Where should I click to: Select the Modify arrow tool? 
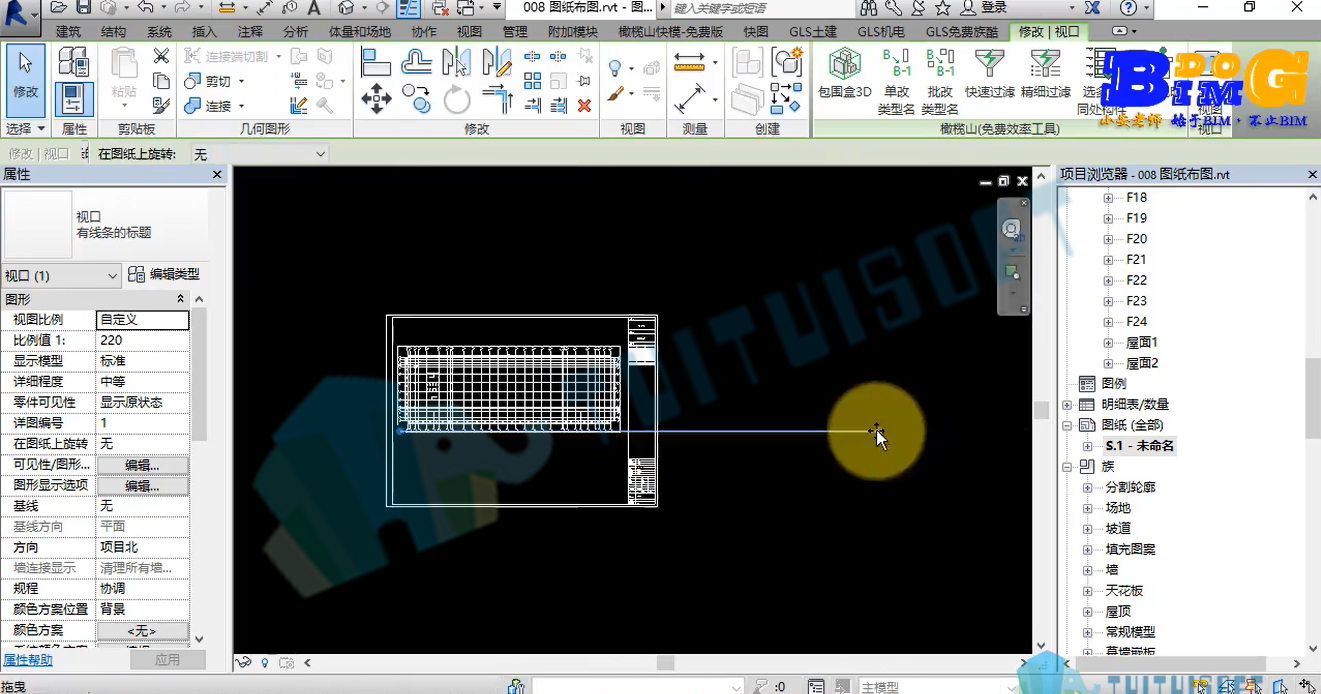point(25,79)
